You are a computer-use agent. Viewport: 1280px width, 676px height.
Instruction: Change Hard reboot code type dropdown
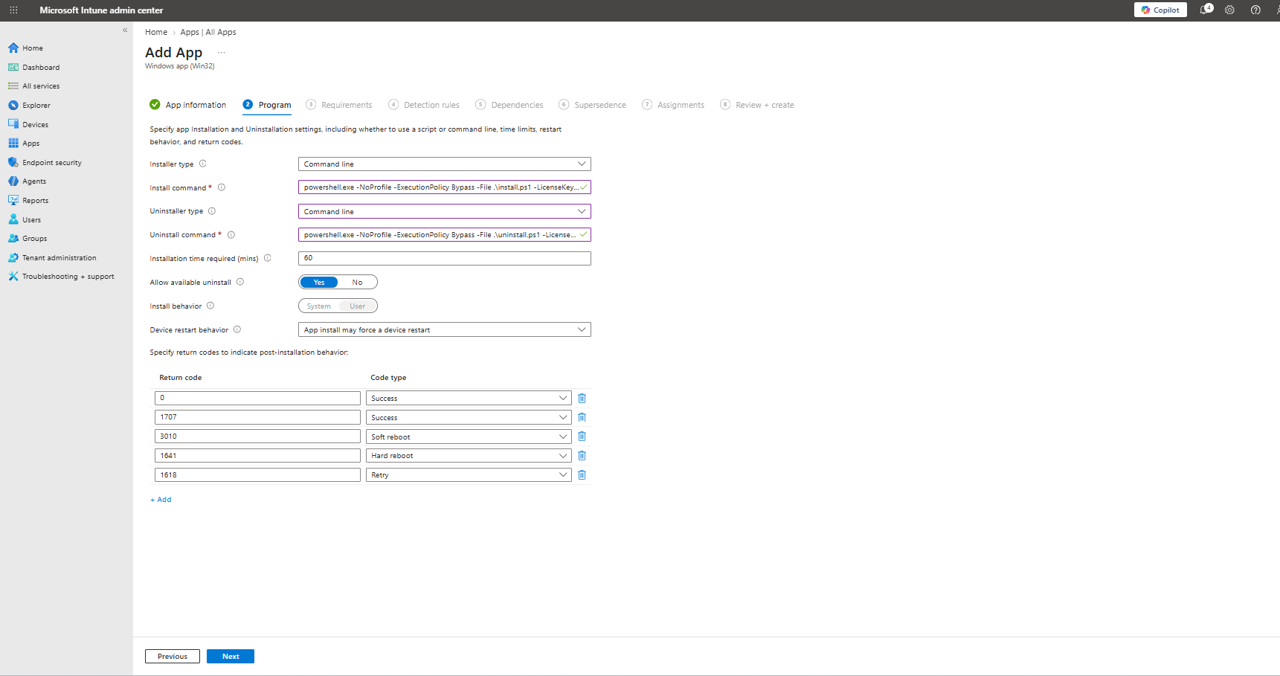tap(469, 455)
